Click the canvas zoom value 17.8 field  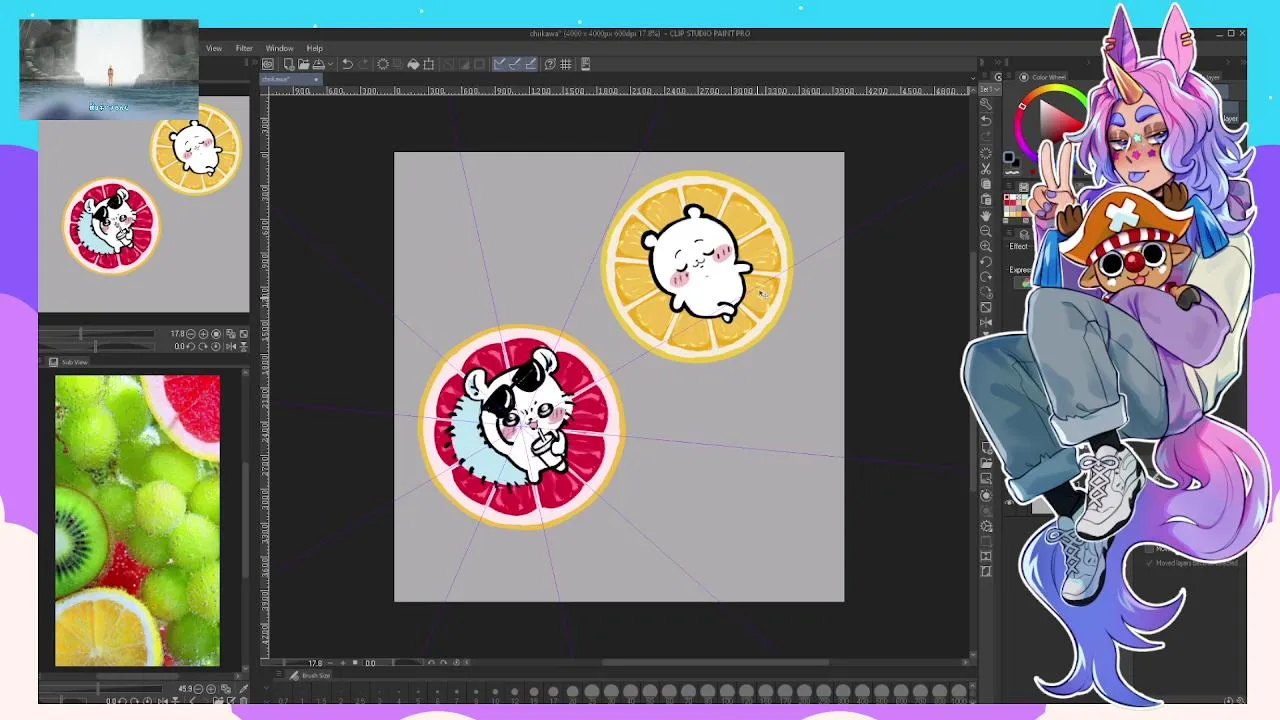[315, 663]
